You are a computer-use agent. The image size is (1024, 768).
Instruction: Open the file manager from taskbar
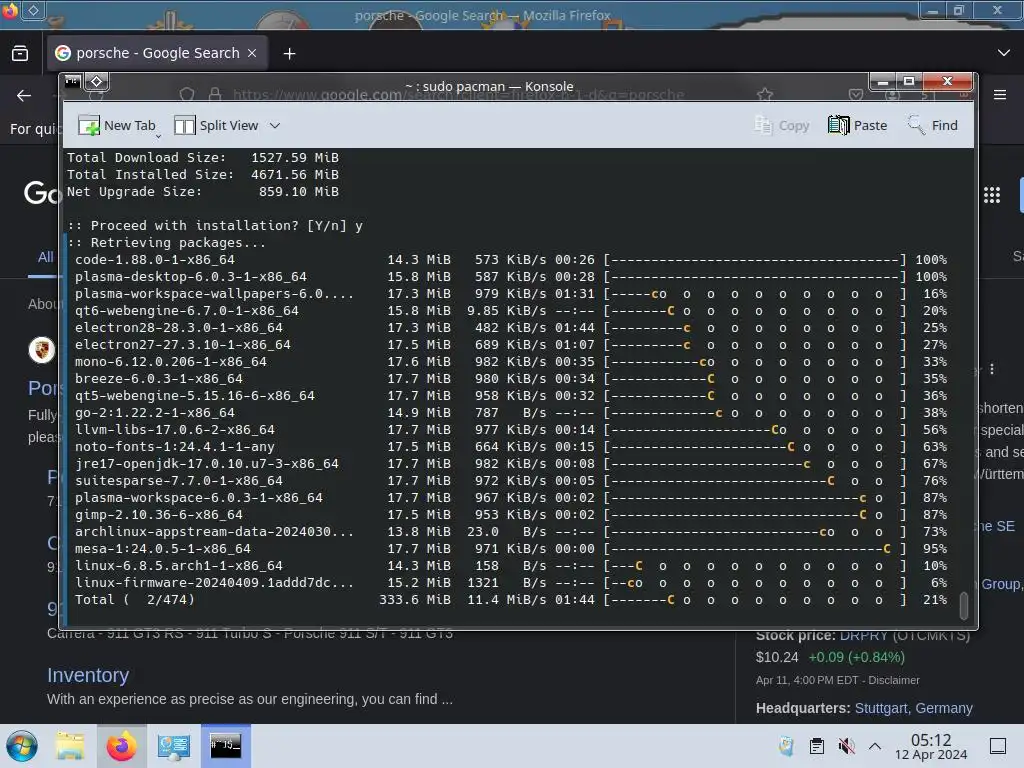(70, 746)
